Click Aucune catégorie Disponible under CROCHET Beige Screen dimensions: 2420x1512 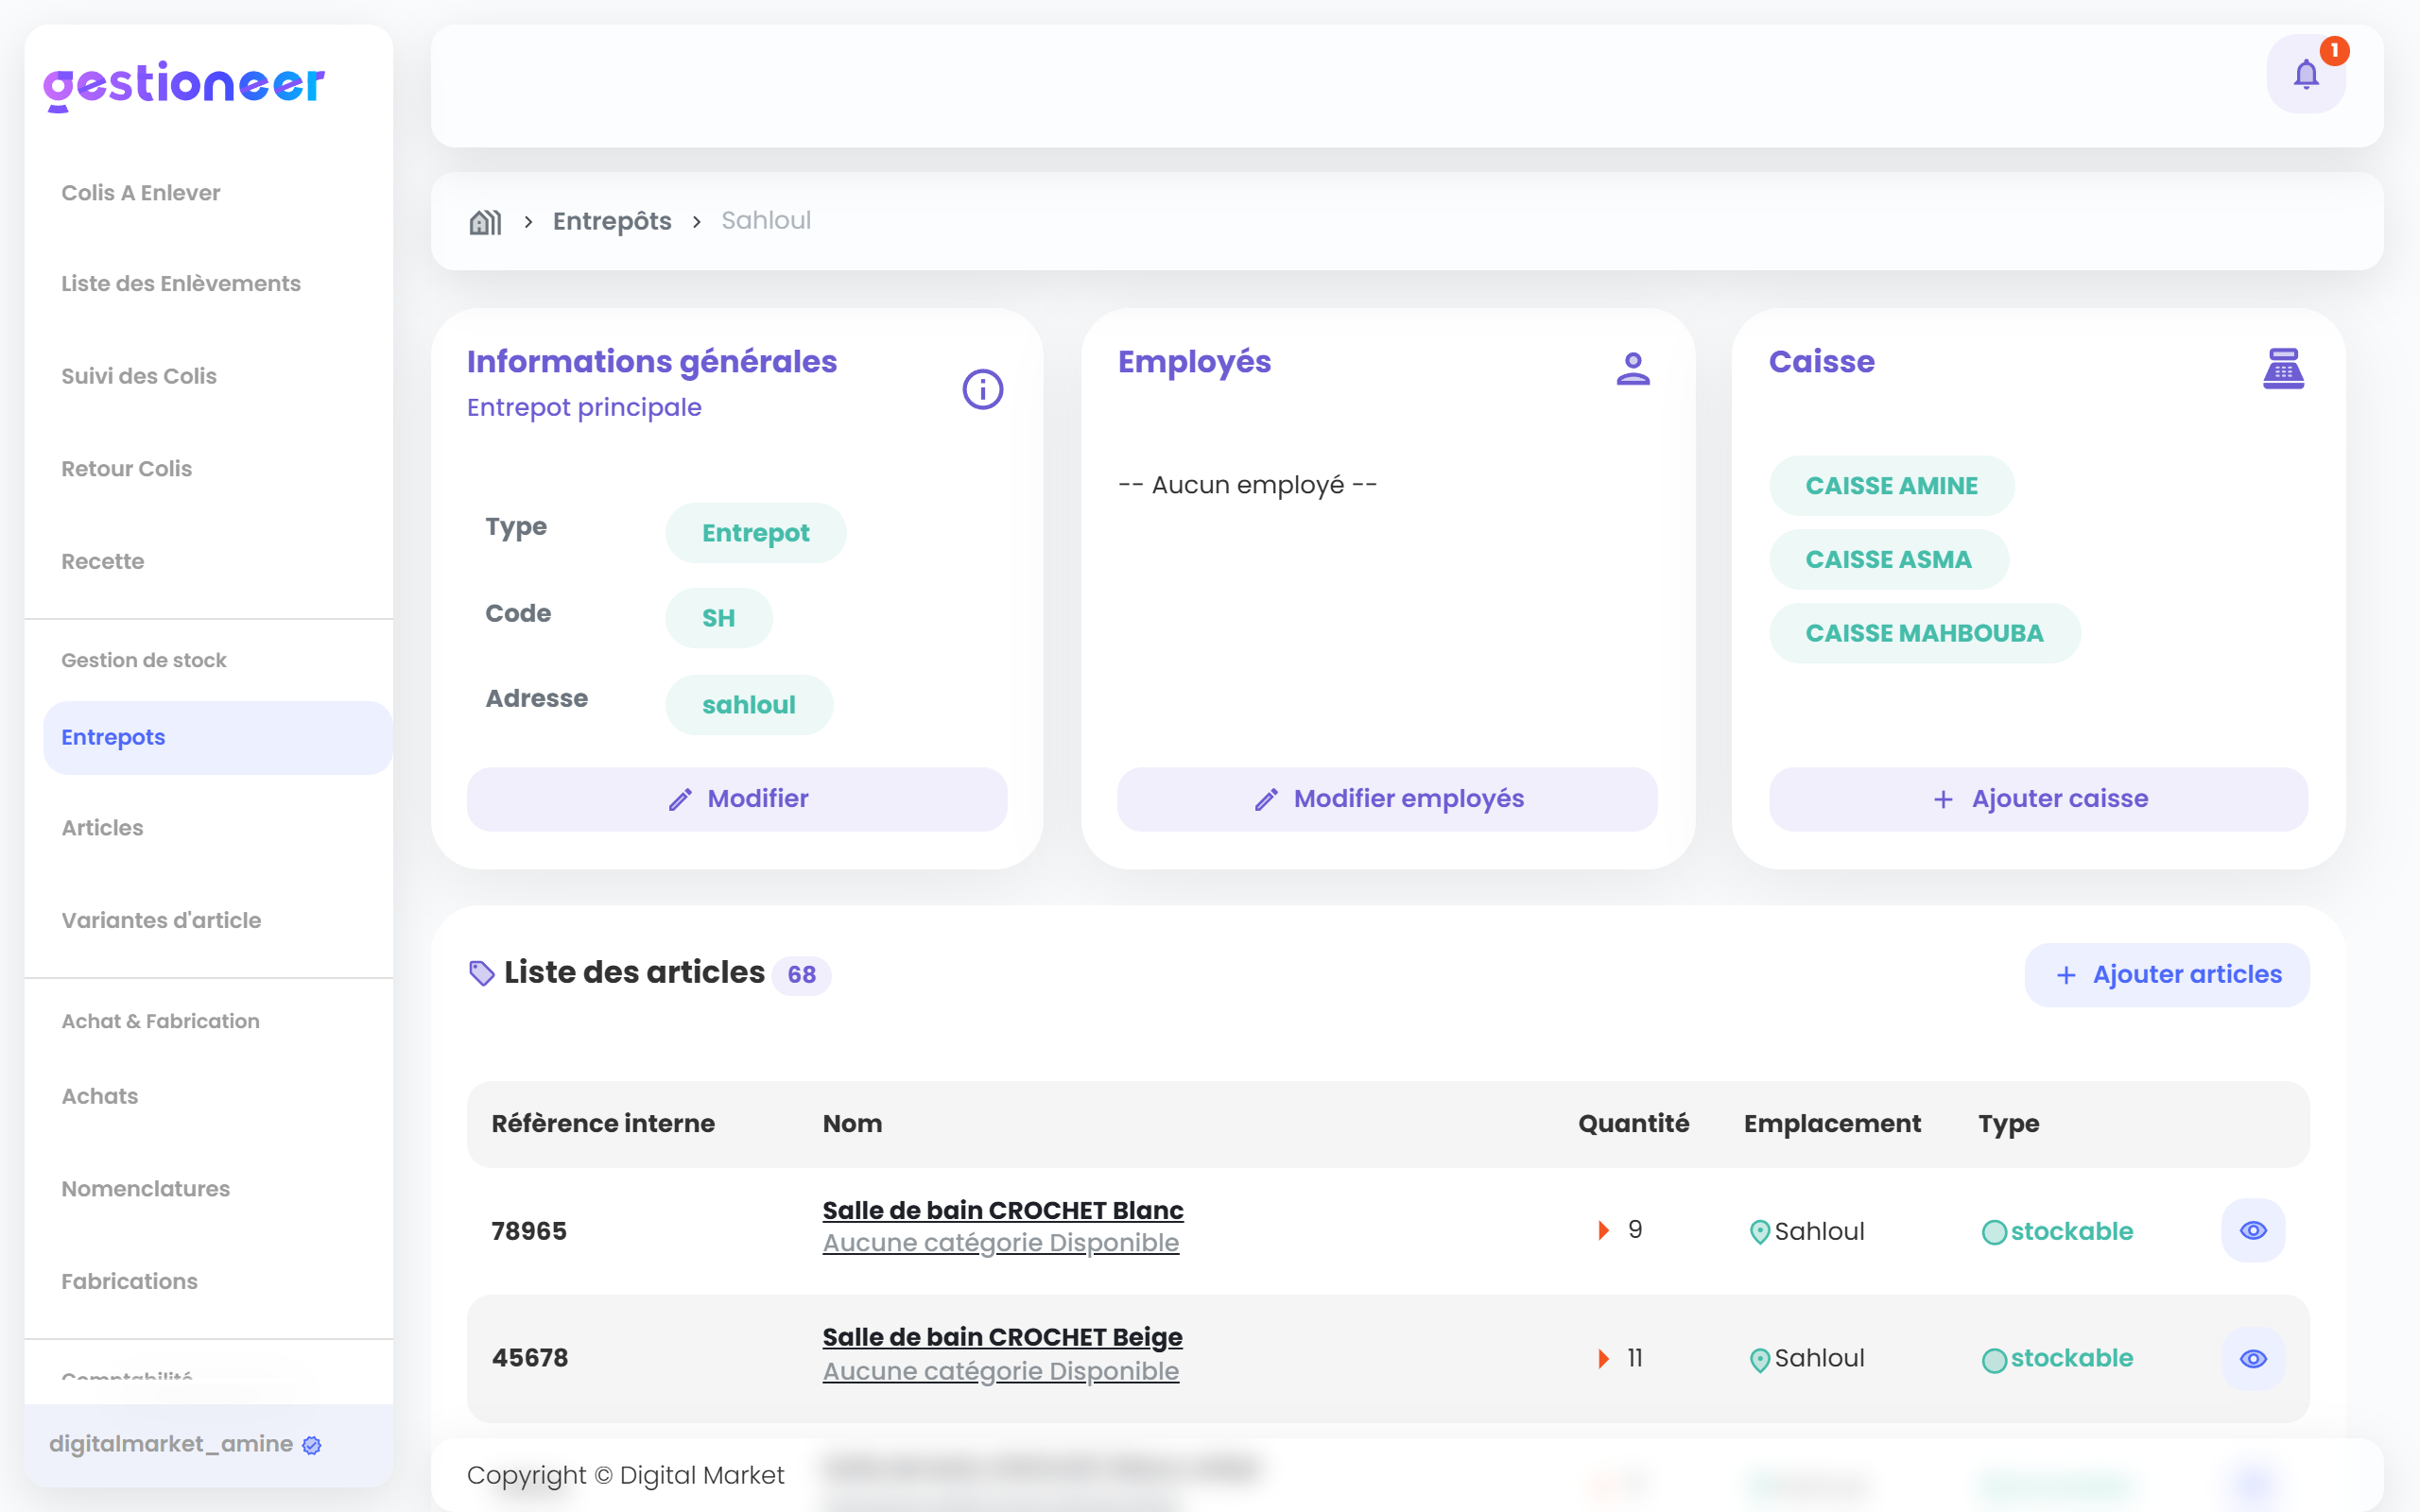click(1001, 1371)
